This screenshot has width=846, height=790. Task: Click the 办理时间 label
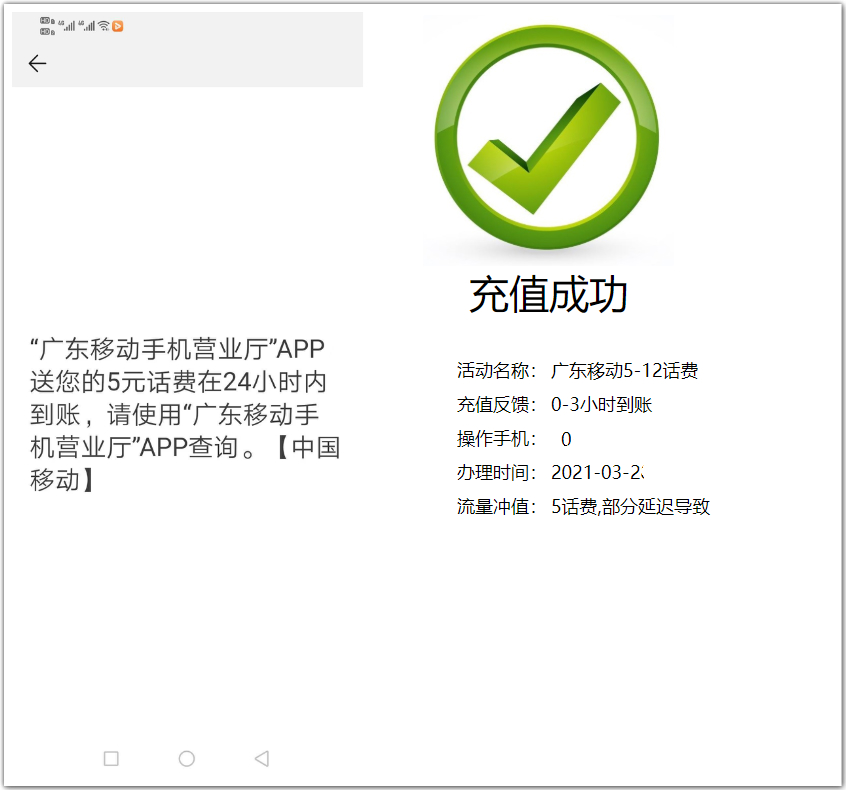pos(496,473)
